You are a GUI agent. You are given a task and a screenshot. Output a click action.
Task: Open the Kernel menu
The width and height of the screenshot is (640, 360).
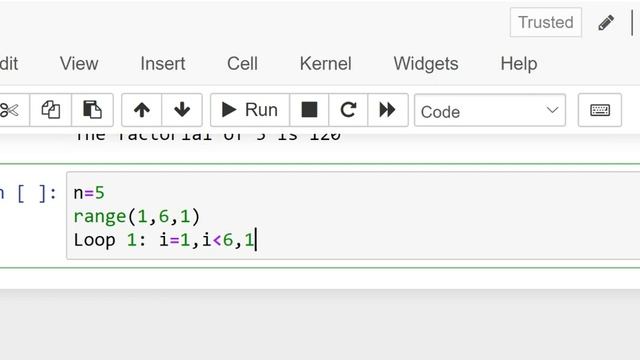point(325,64)
